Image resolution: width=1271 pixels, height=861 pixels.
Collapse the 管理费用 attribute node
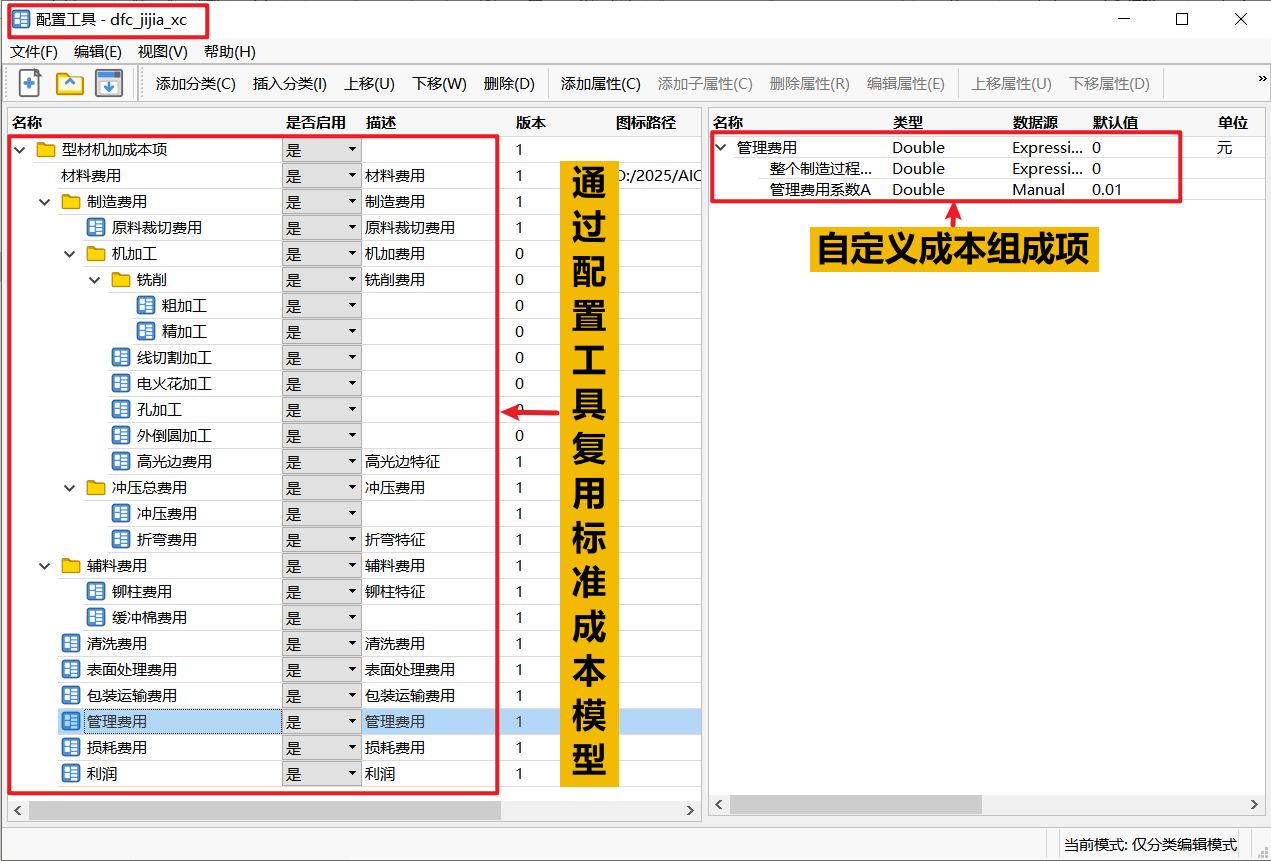pyautogui.click(x=721, y=148)
